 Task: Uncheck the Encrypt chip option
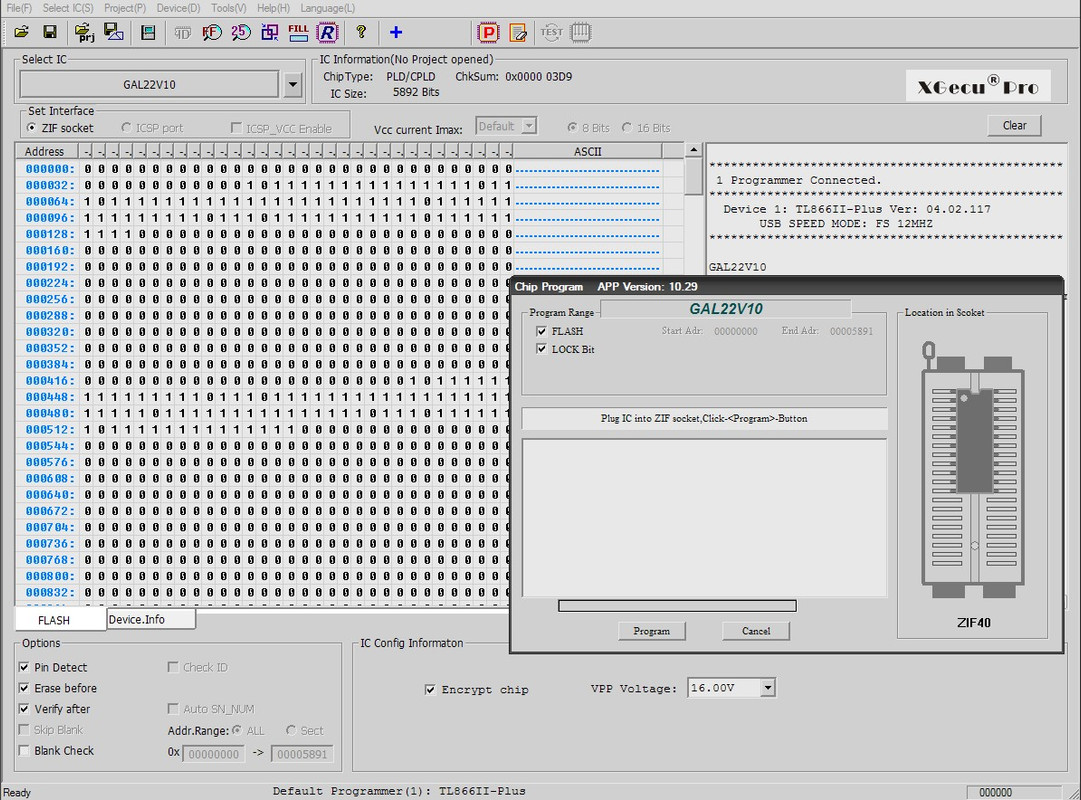click(430, 690)
